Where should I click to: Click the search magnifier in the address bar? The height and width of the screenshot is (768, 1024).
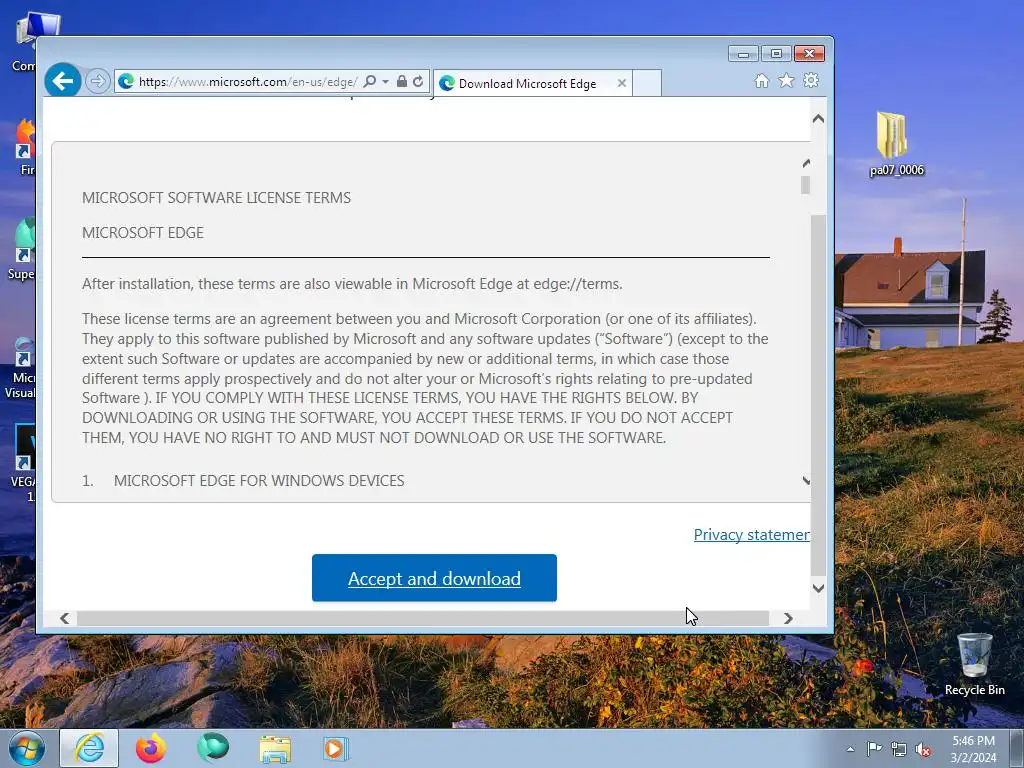point(370,82)
